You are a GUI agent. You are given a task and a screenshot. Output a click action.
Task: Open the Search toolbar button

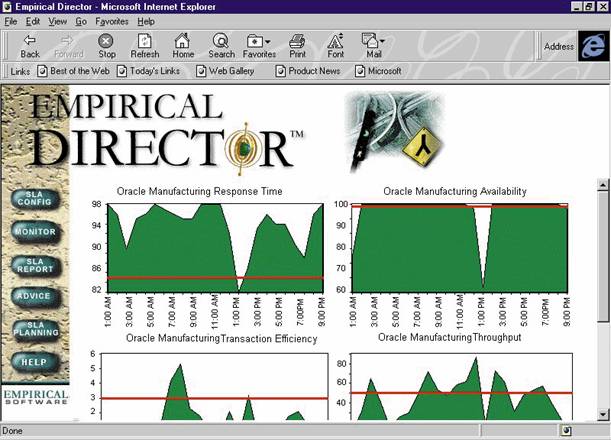pyautogui.click(x=221, y=46)
